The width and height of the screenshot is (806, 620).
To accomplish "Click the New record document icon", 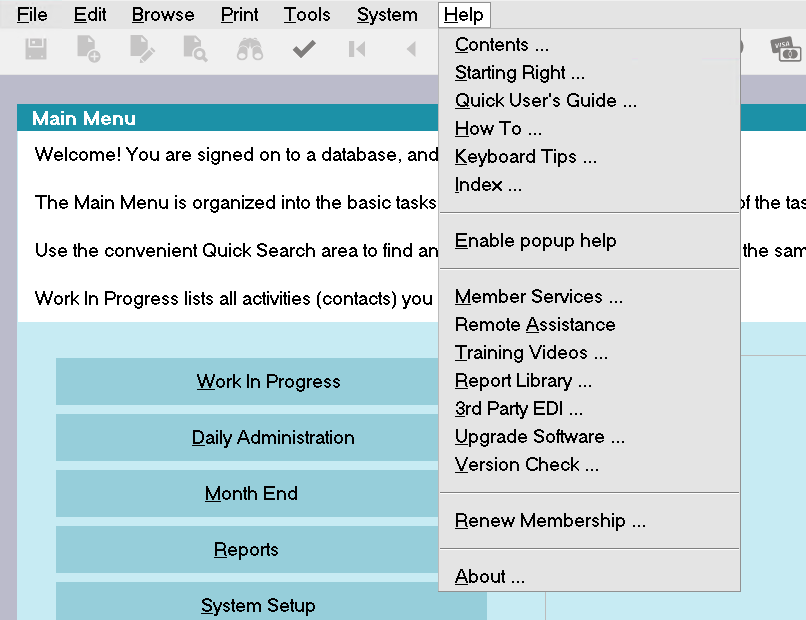I will (89, 49).
